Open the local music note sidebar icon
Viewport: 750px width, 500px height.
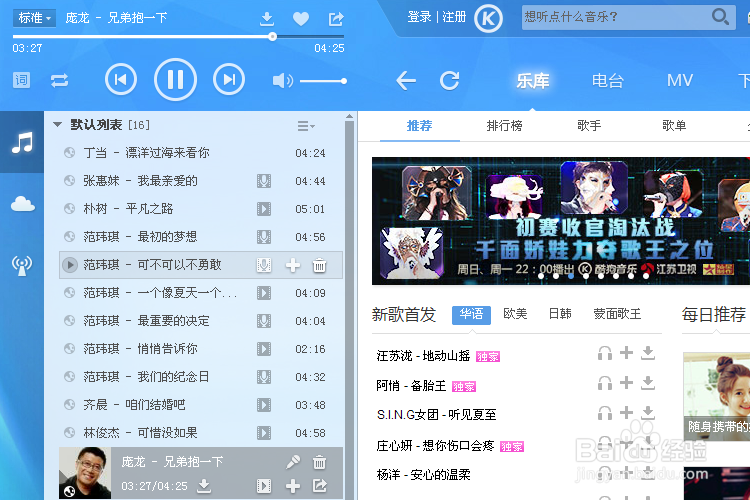(x=22, y=142)
